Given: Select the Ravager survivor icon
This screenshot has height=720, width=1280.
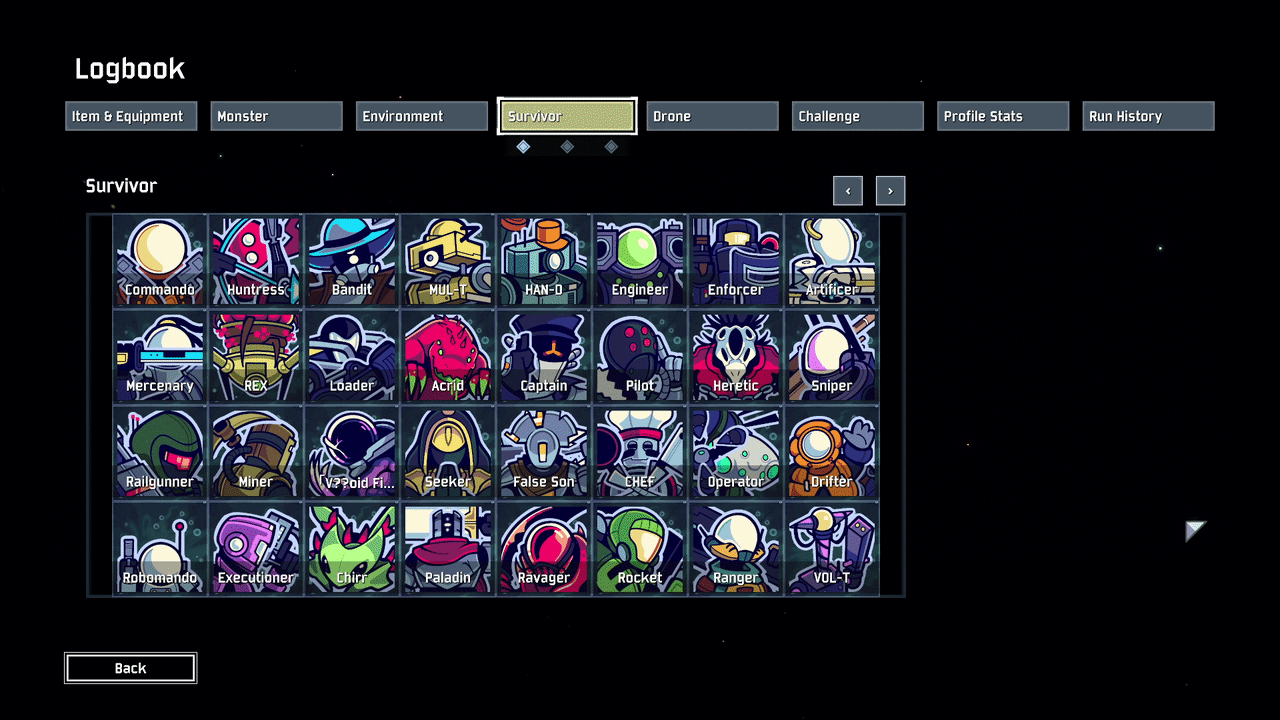Looking at the screenshot, I should coord(544,548).
